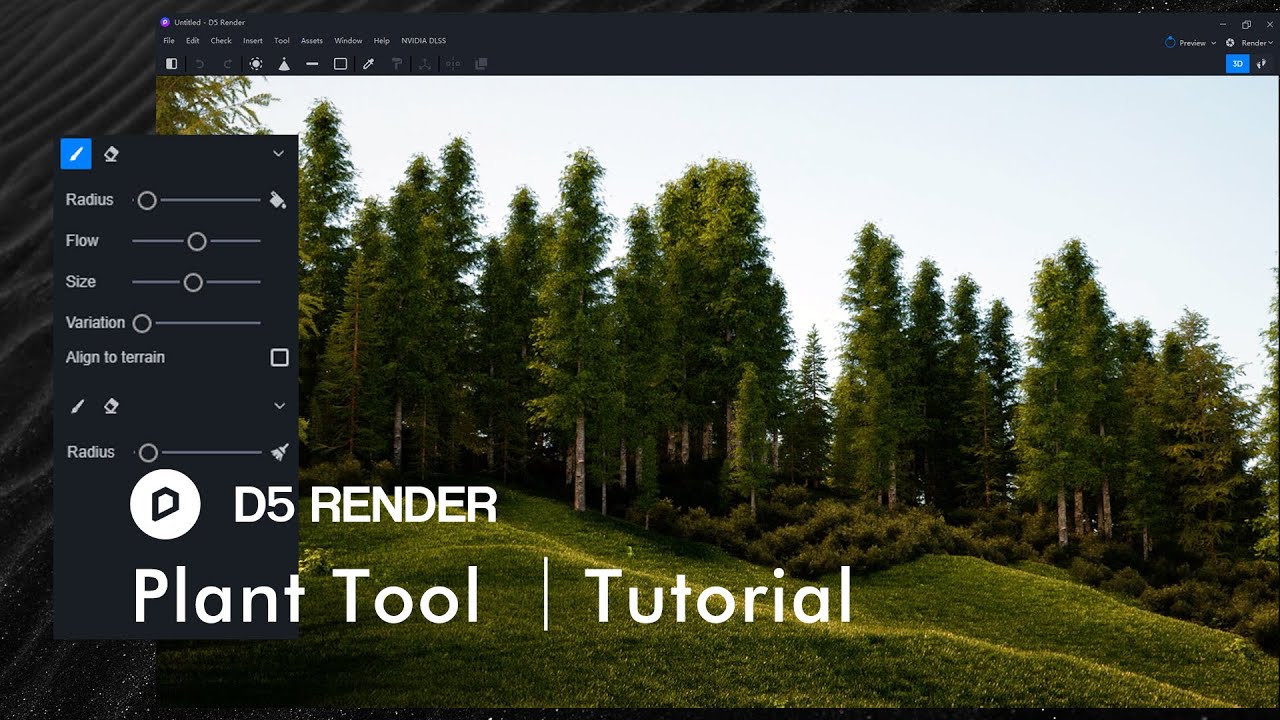Image resolution: width=1280 pixels, height=720 pixels.
Task: Click the broom clear-all icon
Action: [280, 452]
